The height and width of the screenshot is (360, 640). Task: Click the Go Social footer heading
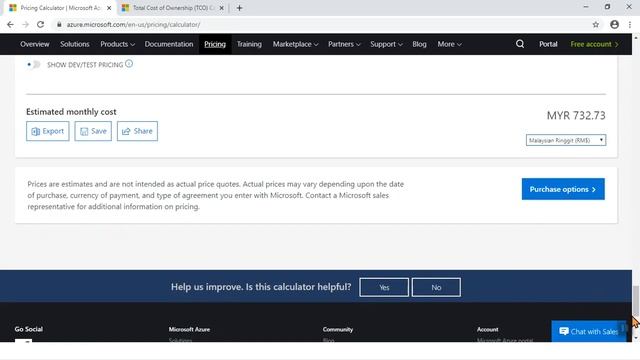coord(29,329)
